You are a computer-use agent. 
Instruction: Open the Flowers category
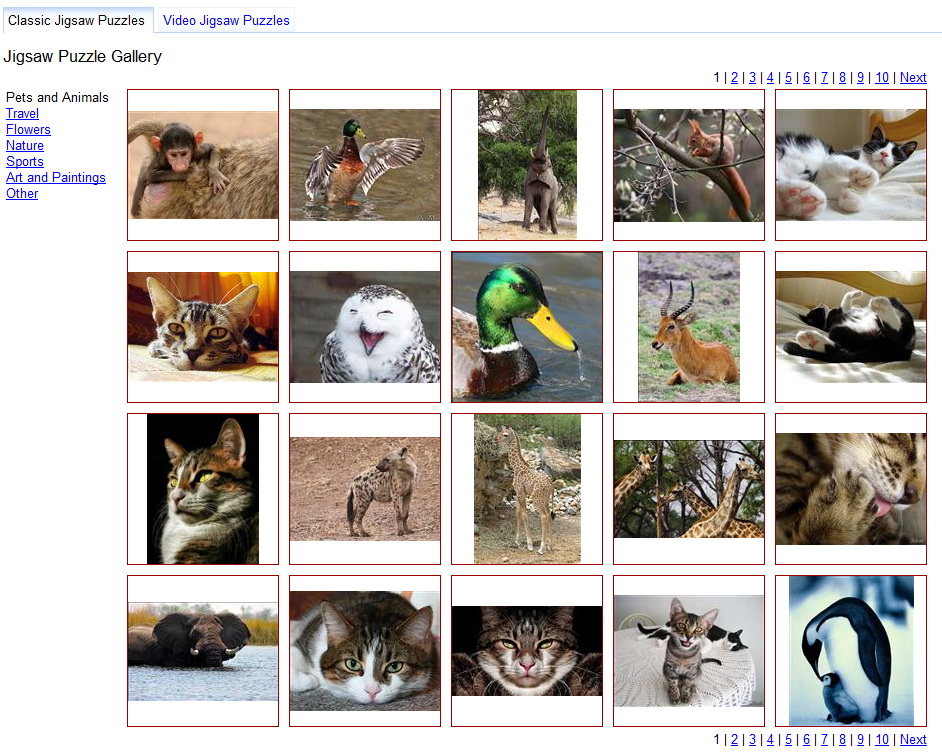[28, 130]
